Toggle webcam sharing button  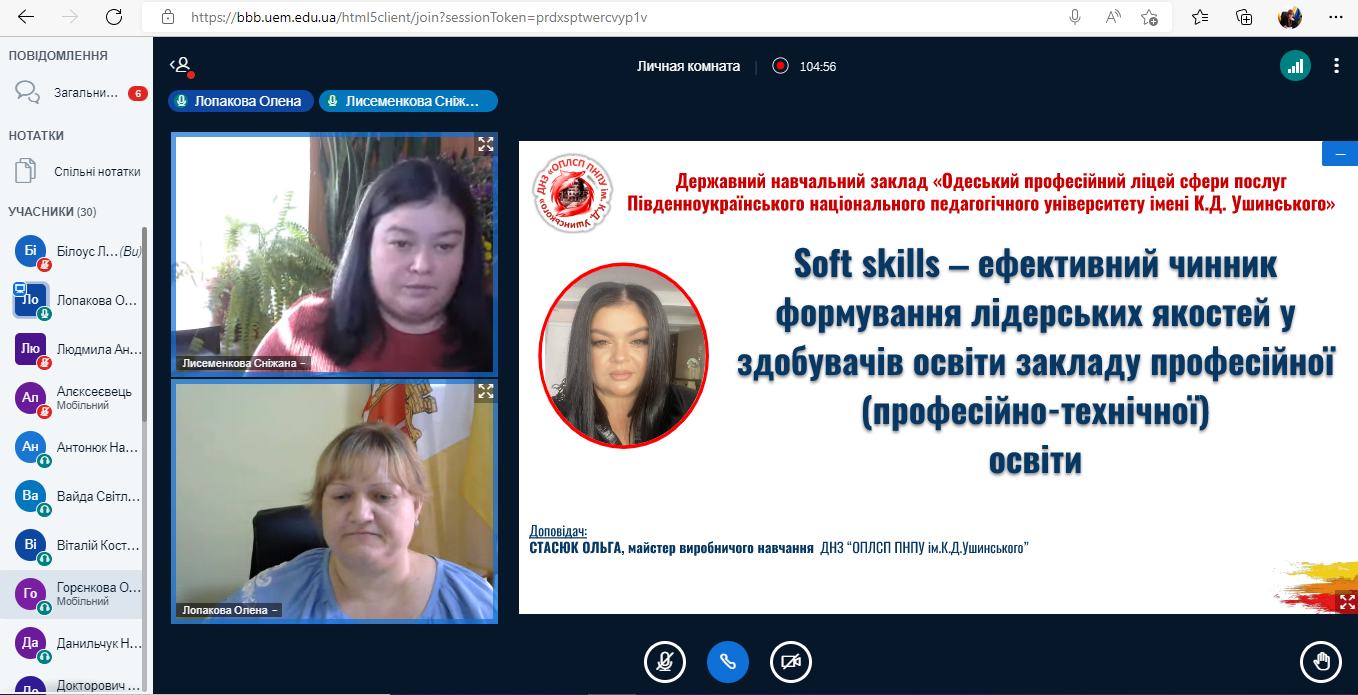coord(791,661)
